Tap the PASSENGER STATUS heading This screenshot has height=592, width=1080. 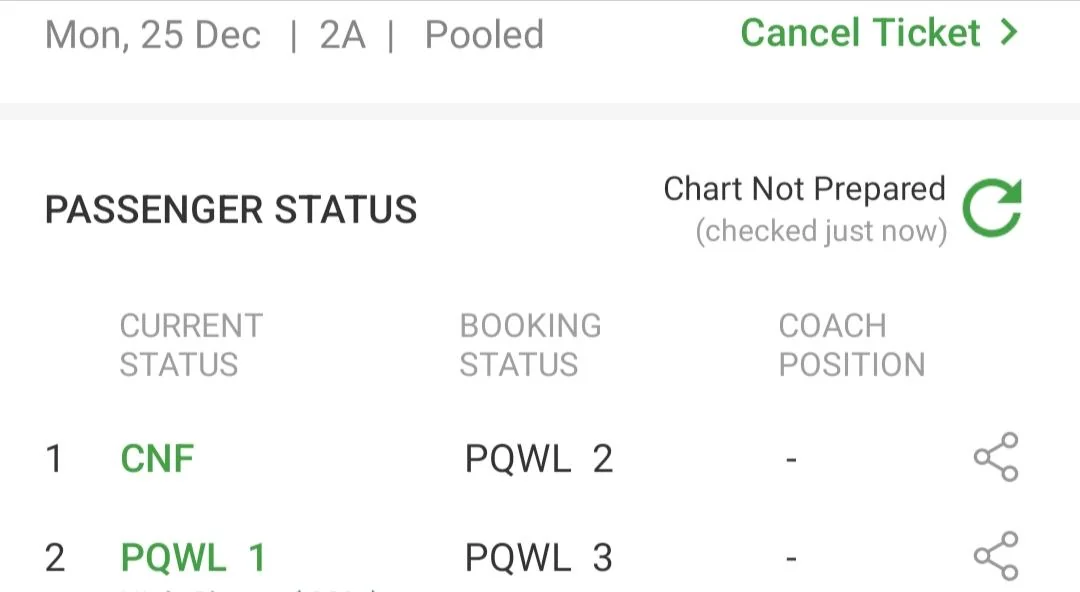(230, 209)
